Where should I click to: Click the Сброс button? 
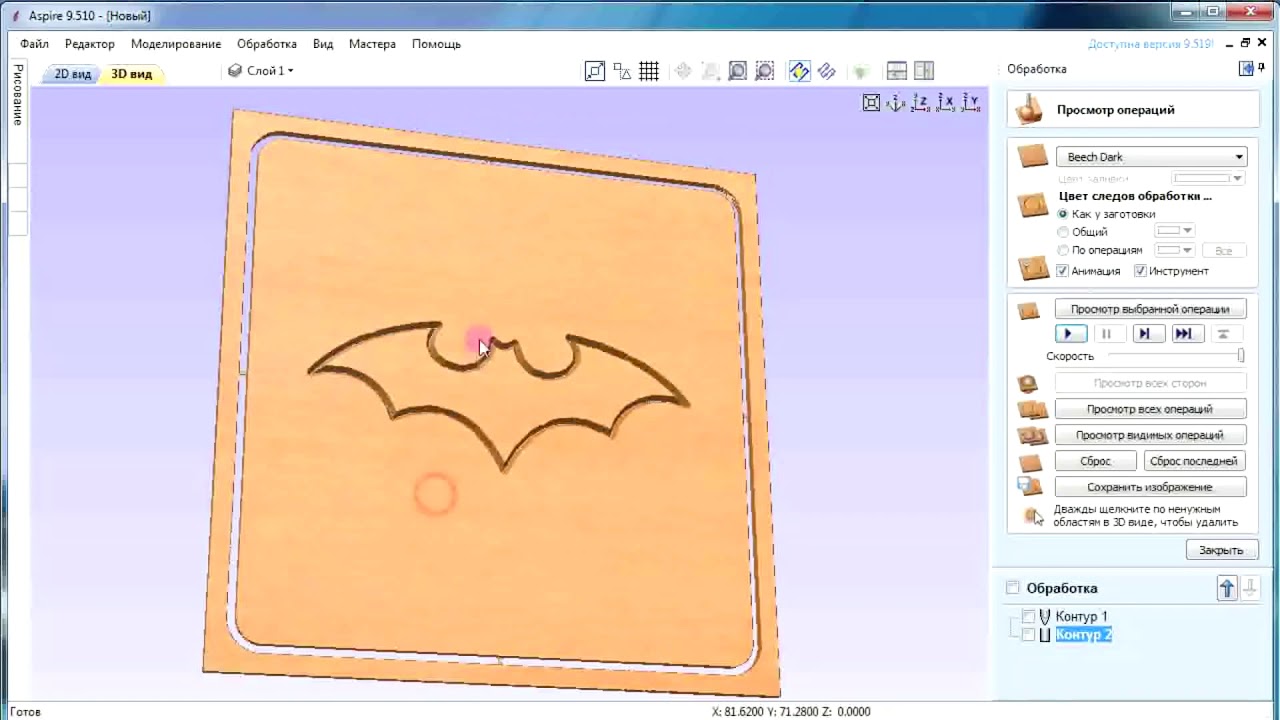click(x=1096, y=461)
